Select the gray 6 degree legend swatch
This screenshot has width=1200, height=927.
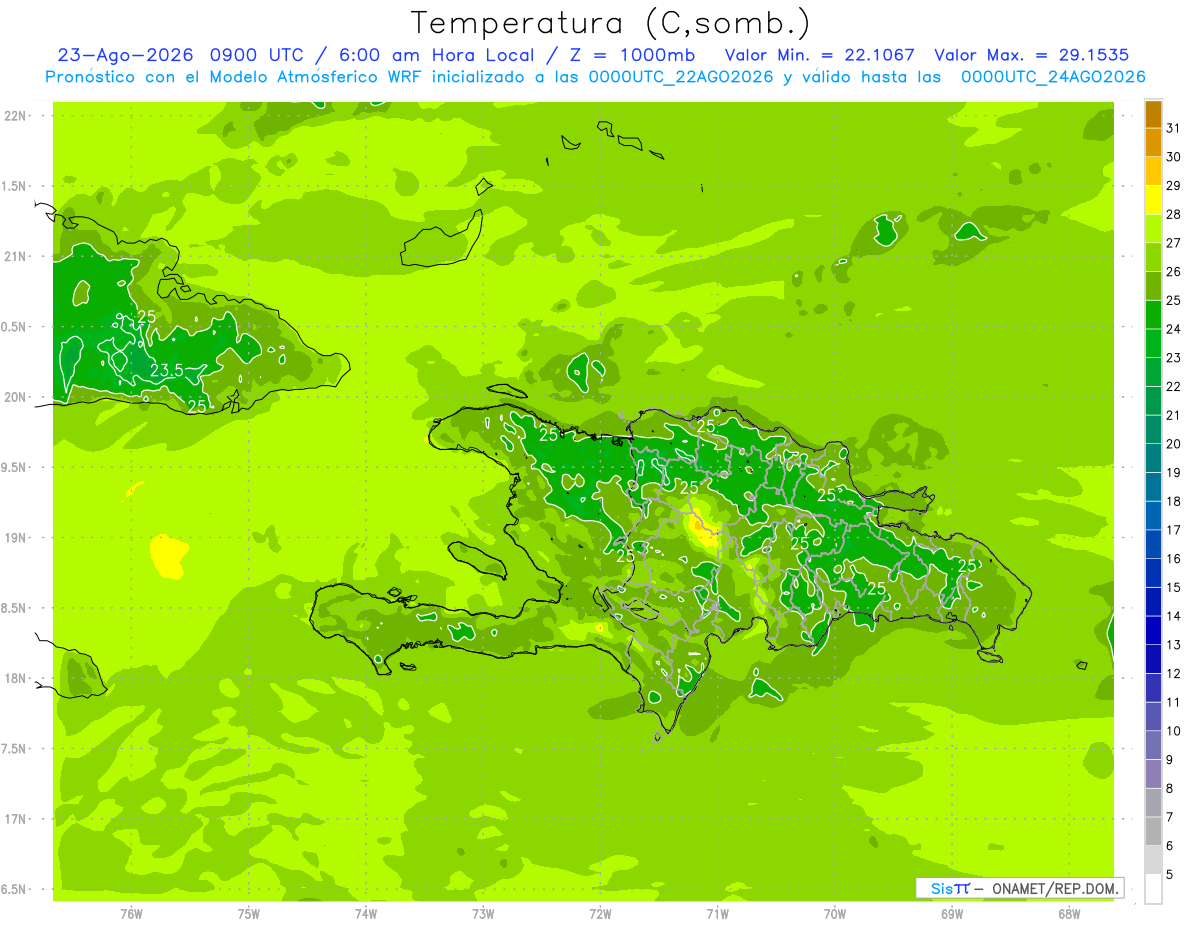pyautogui.click(x=1153, y=831)
